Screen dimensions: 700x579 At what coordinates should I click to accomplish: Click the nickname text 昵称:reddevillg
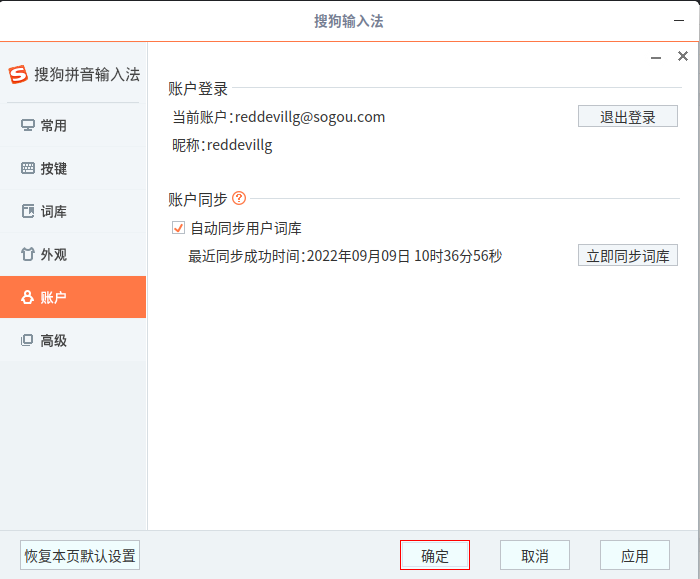[x=222, y=145]
